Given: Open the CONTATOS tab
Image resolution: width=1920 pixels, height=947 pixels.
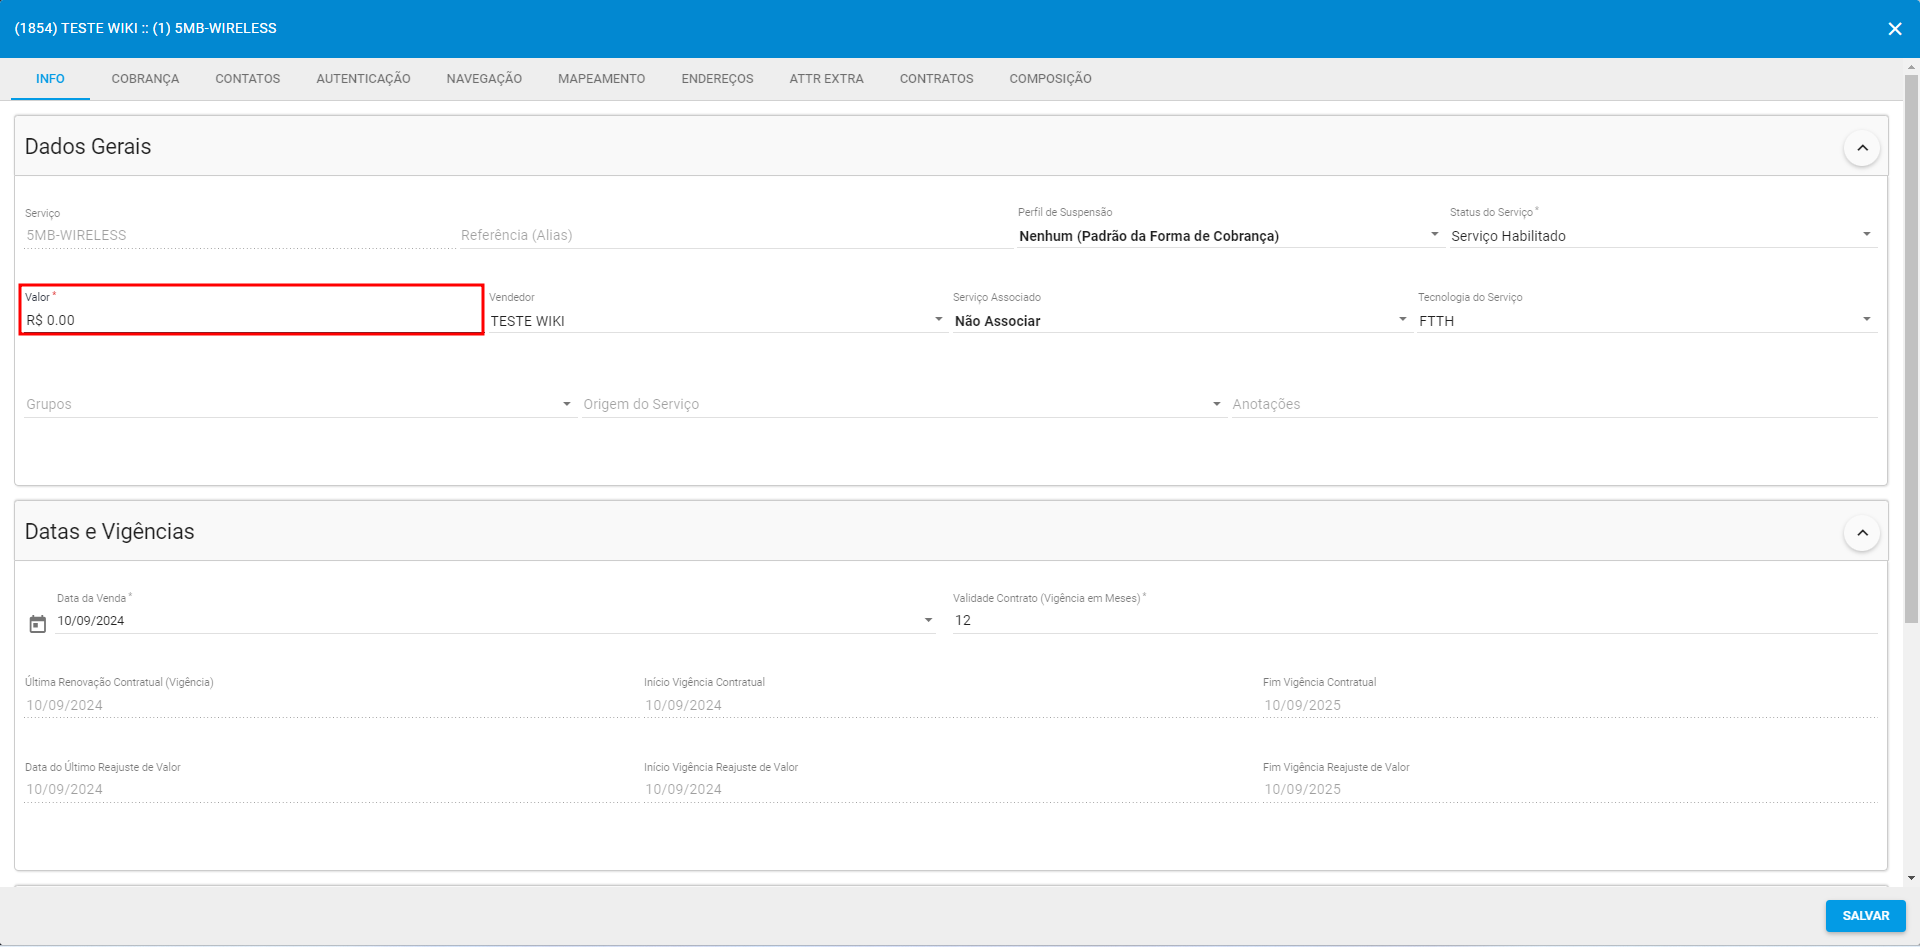Looking at the screenshot, I should pos(248,79).
